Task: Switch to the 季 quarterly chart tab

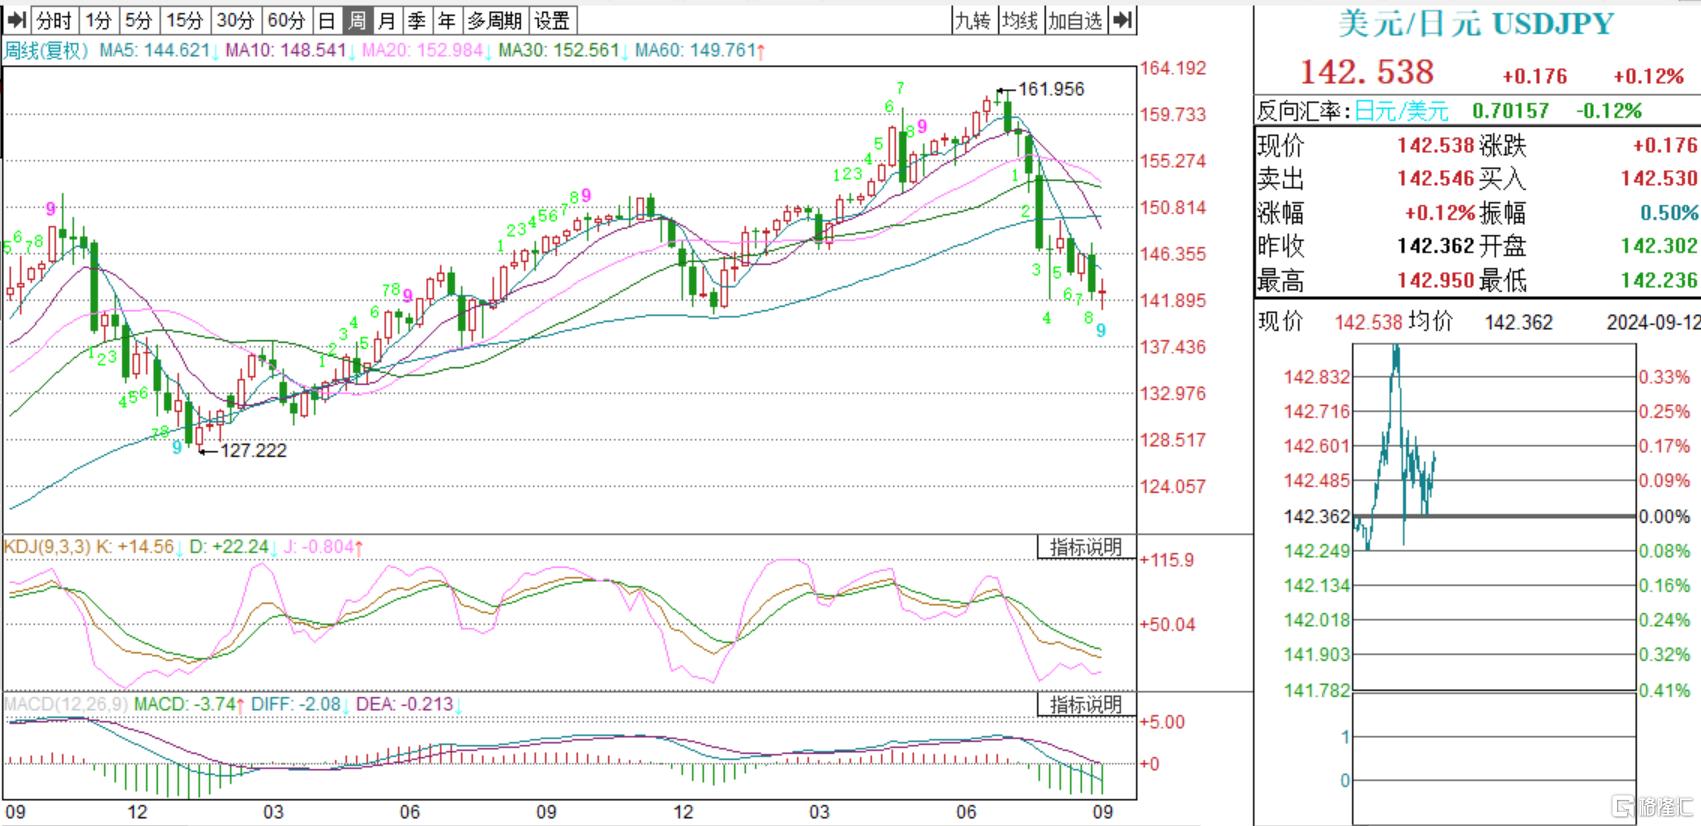Action: pyautogui.click(x=417, y=20)
